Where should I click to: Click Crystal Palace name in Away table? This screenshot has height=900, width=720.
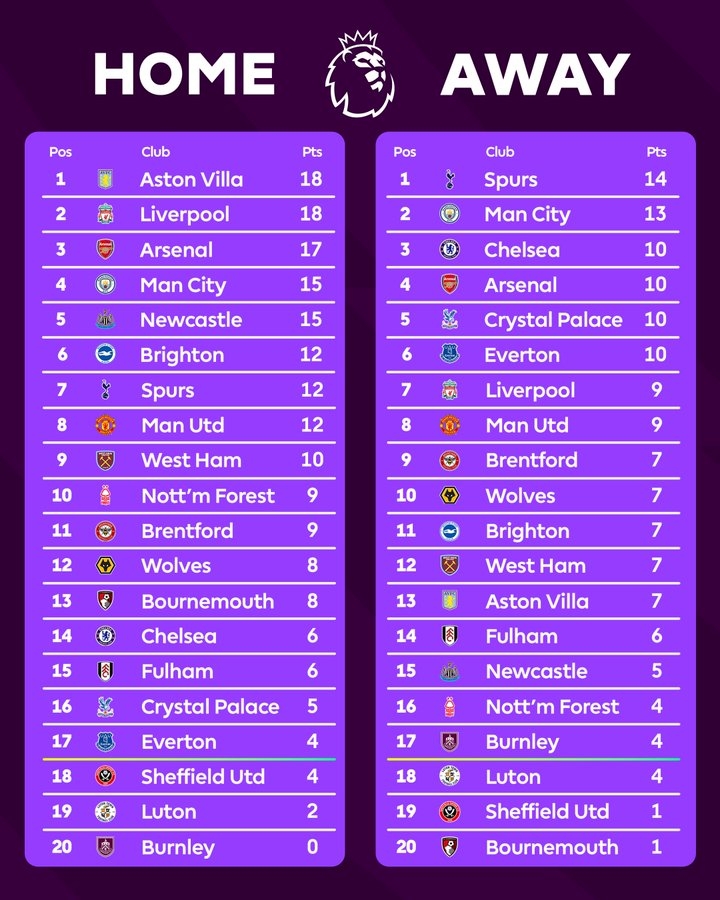553,320
